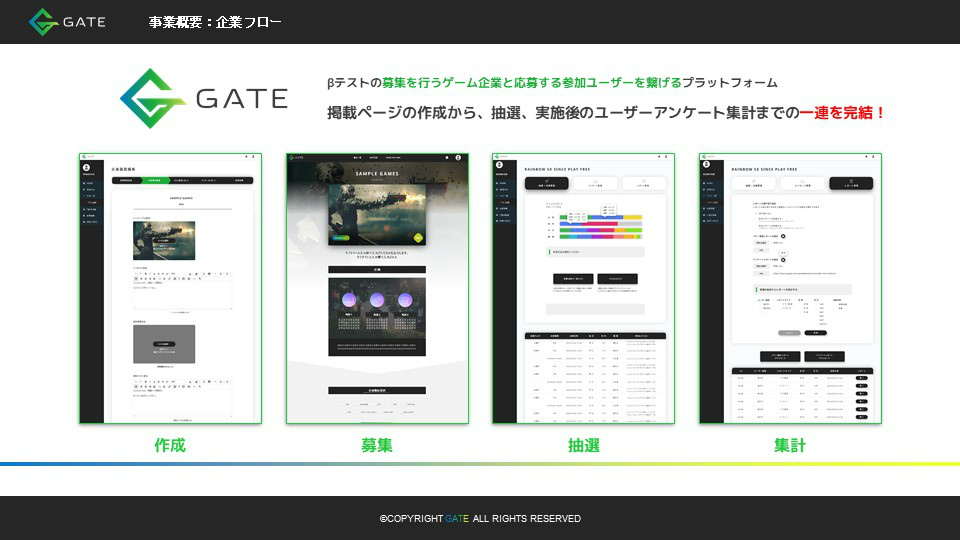Click the 事業概要：企業フロー header title
The height and width of the screenshot is (540, 960).
215,22
